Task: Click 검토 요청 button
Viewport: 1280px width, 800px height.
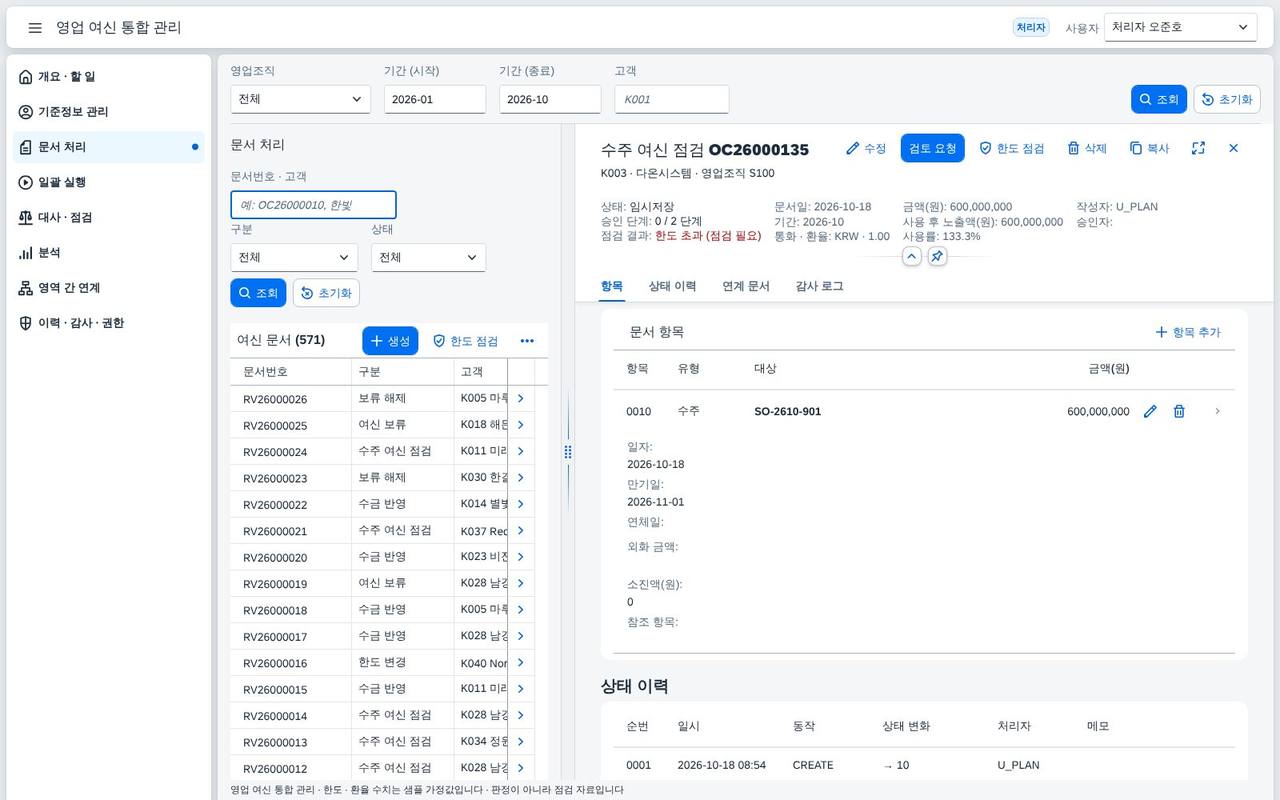Action: click(932, 148)
